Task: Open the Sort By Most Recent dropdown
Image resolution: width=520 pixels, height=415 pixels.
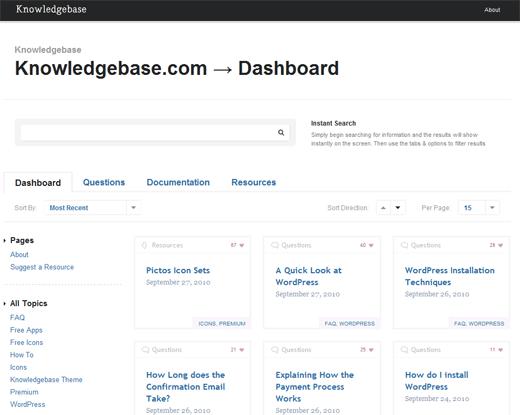Action: pyautogui.click(x=93, y=208)
